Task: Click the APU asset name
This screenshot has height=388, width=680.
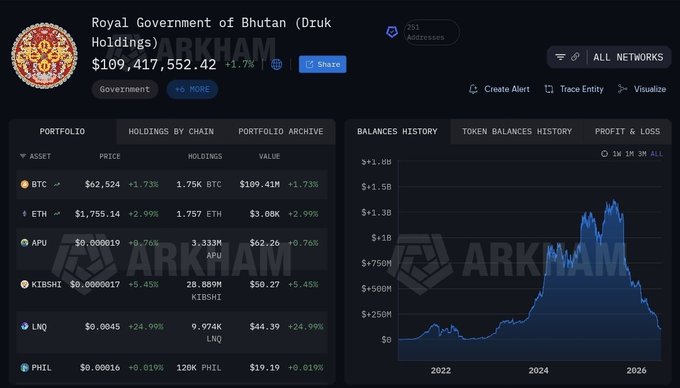Action: [x=39, y=243]
